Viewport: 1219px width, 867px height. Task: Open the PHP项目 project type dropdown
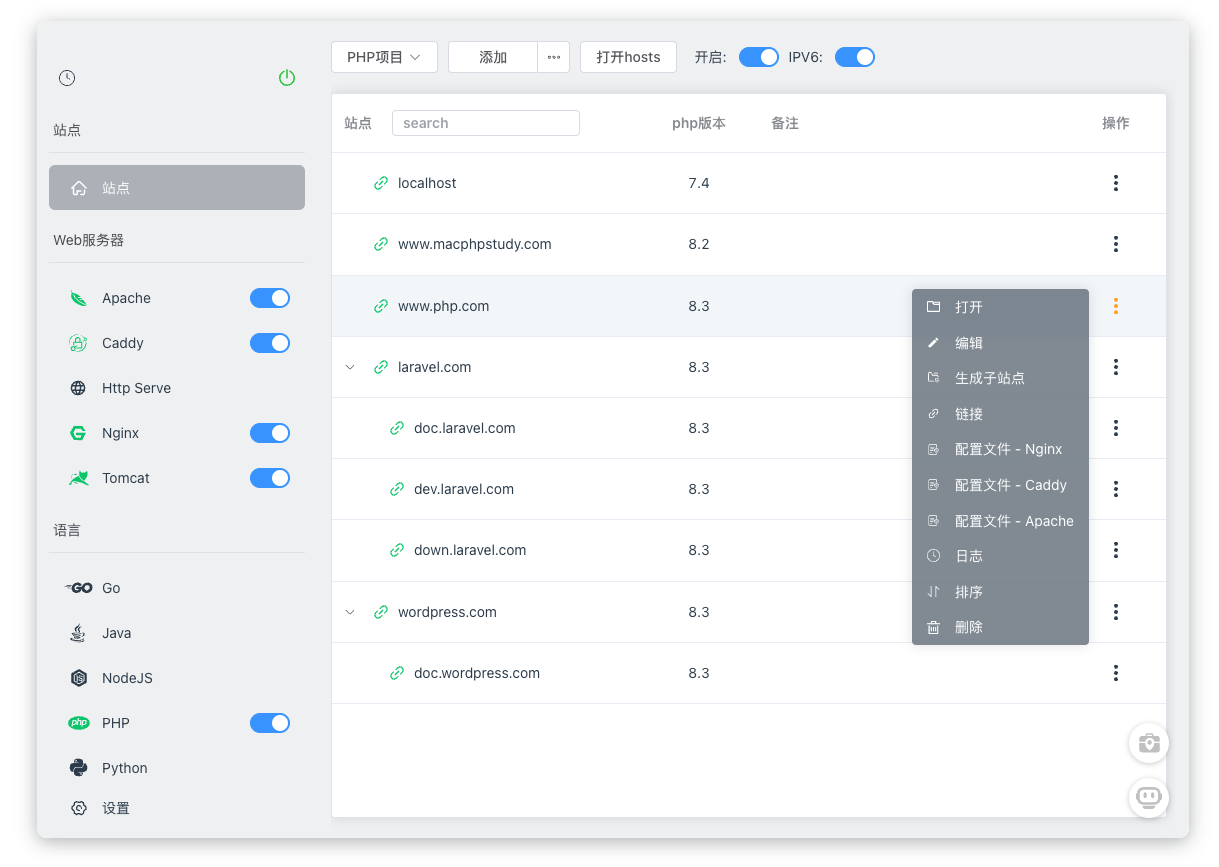(384, 57)
